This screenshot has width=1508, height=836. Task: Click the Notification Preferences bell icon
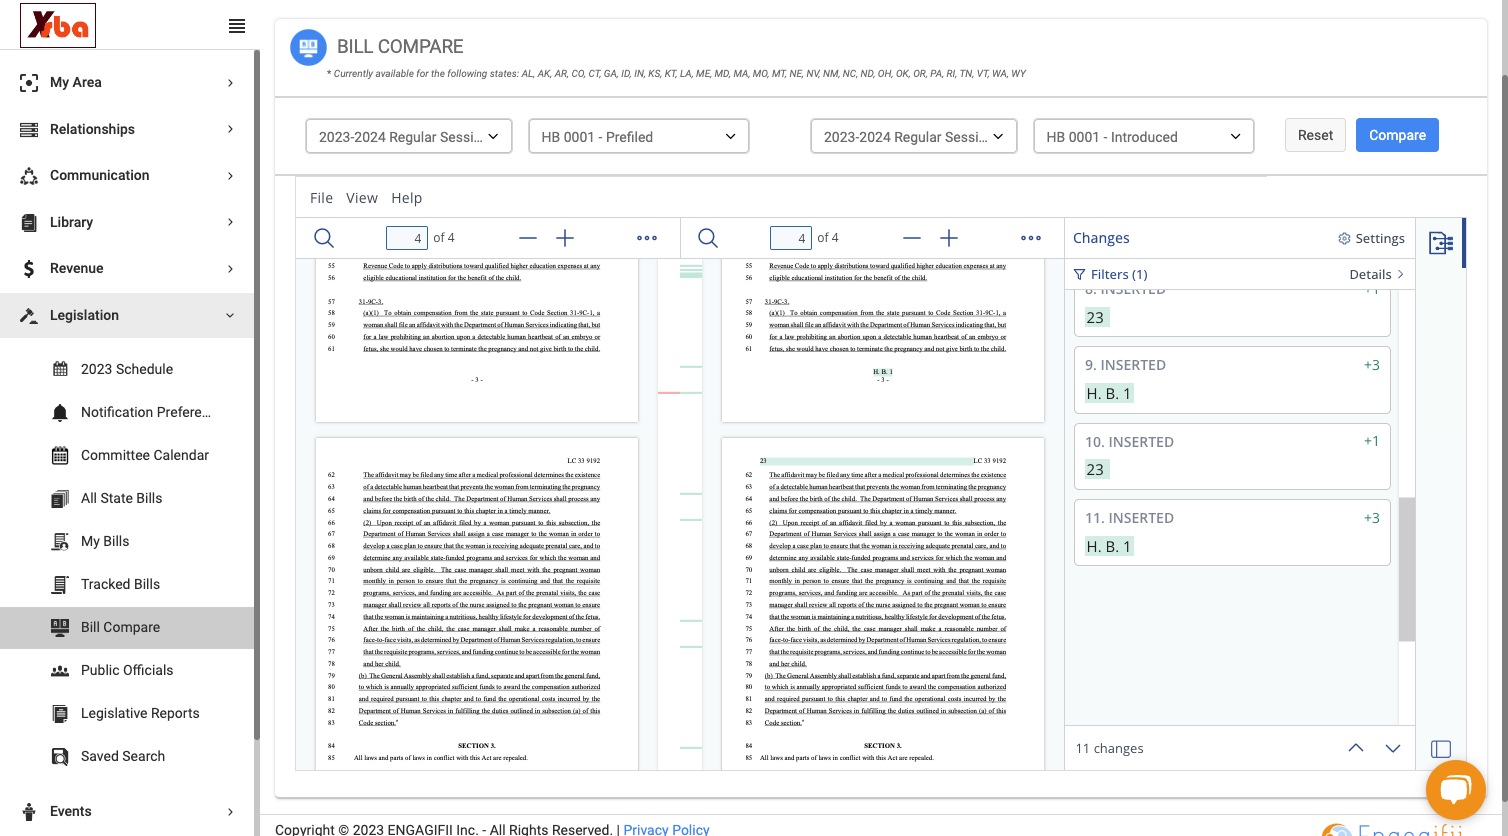[60, 412]
